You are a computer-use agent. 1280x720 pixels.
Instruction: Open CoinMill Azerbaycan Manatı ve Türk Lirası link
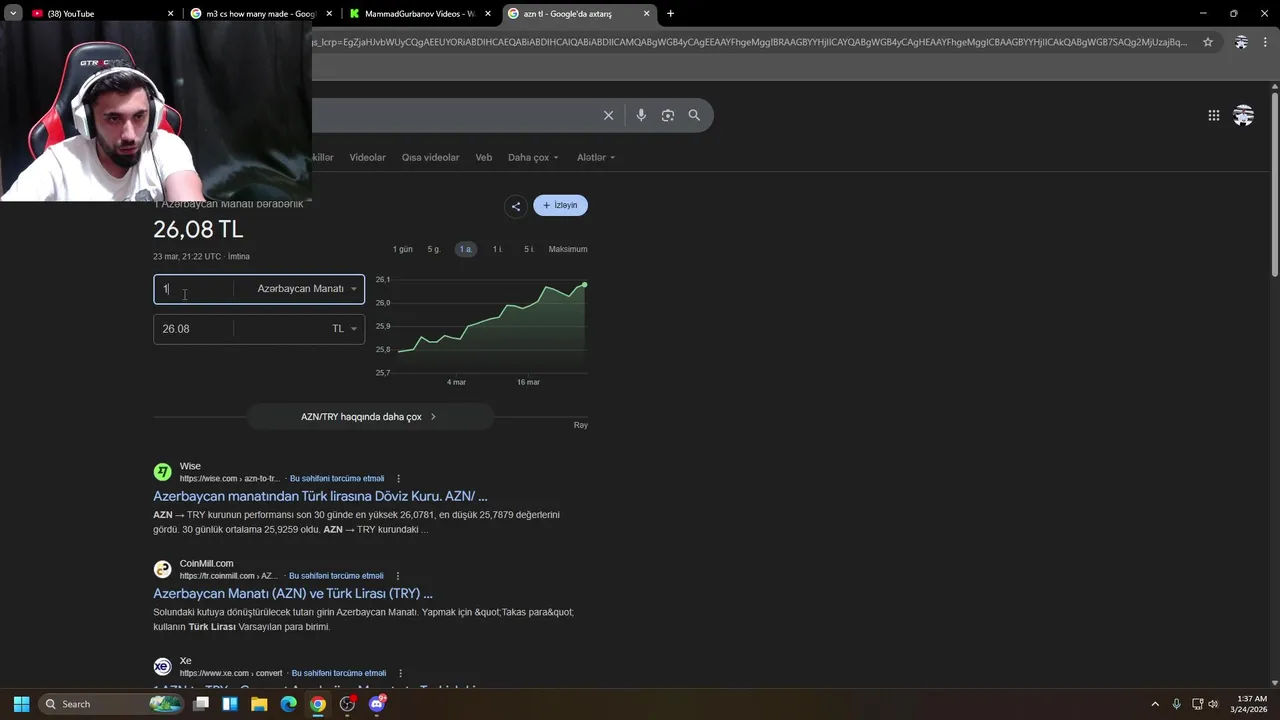(x=293, y=593)
